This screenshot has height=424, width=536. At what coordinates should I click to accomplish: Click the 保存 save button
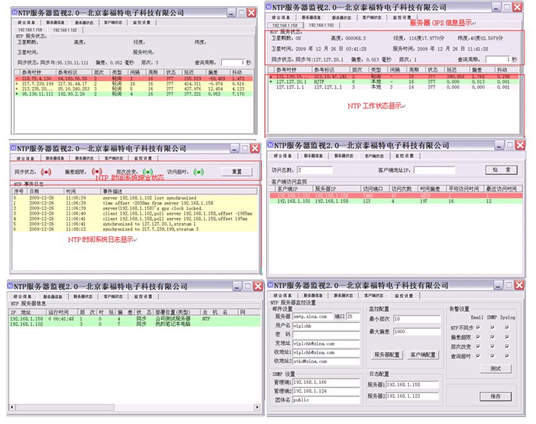click(496, 396)
